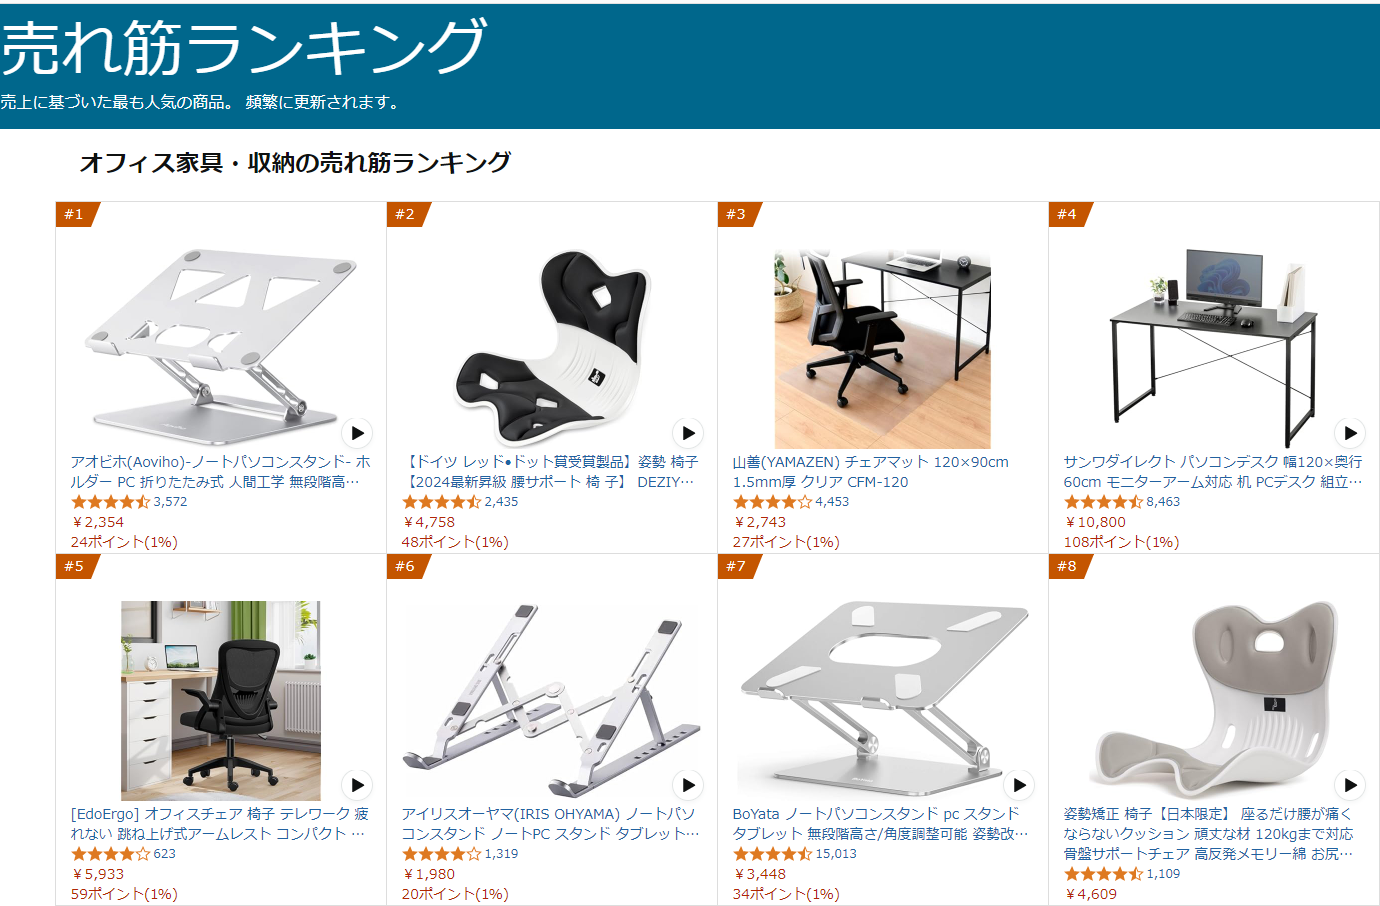
Task: Click the ¥10,800 price of the desk
Action: (1095, 522)
